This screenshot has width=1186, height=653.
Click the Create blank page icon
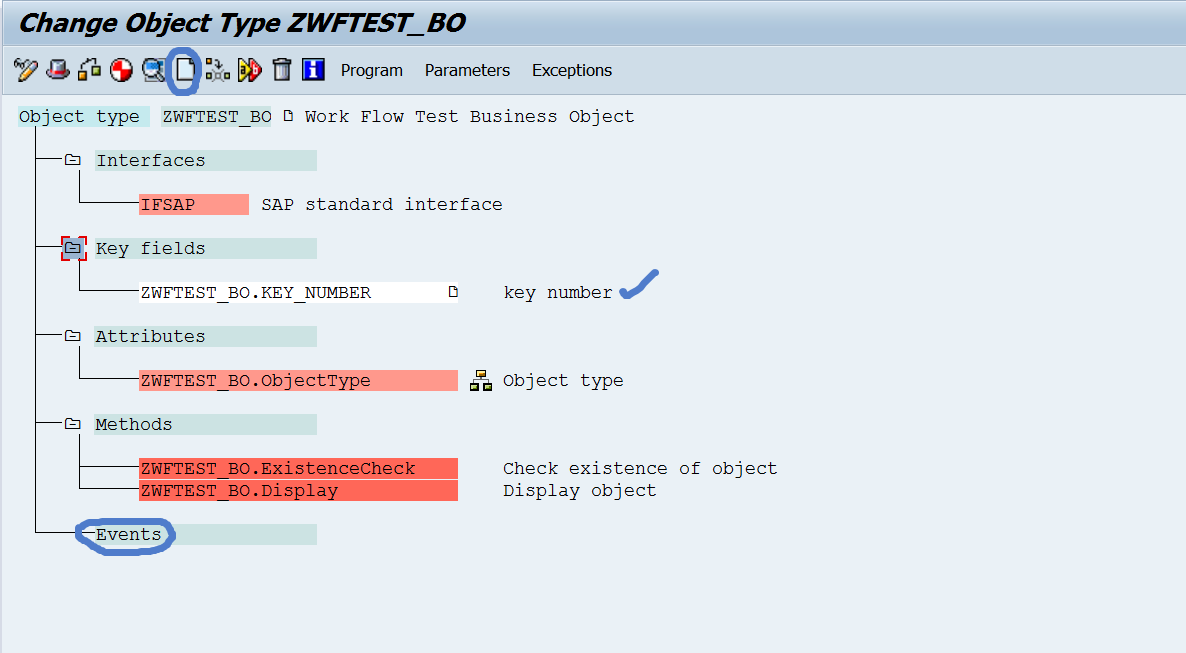[x=185, y=70]
